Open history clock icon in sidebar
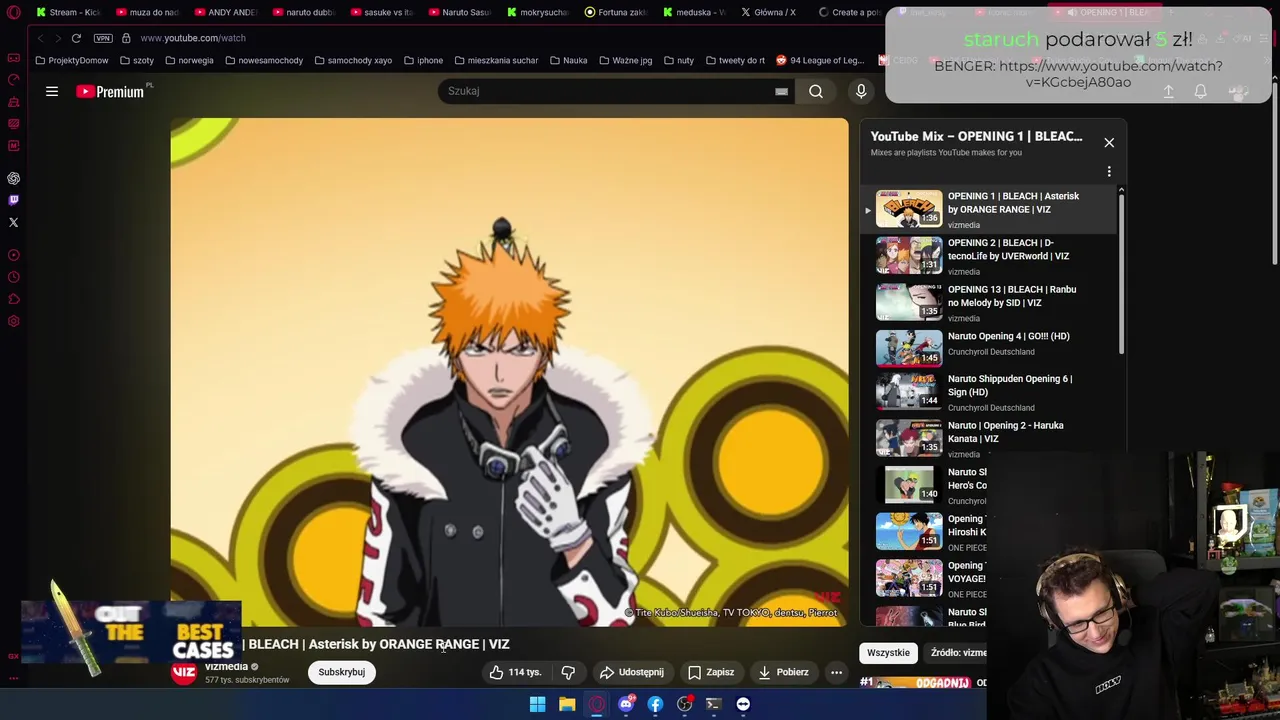This screenshot has height=720, width=1280. coord(14,277)
